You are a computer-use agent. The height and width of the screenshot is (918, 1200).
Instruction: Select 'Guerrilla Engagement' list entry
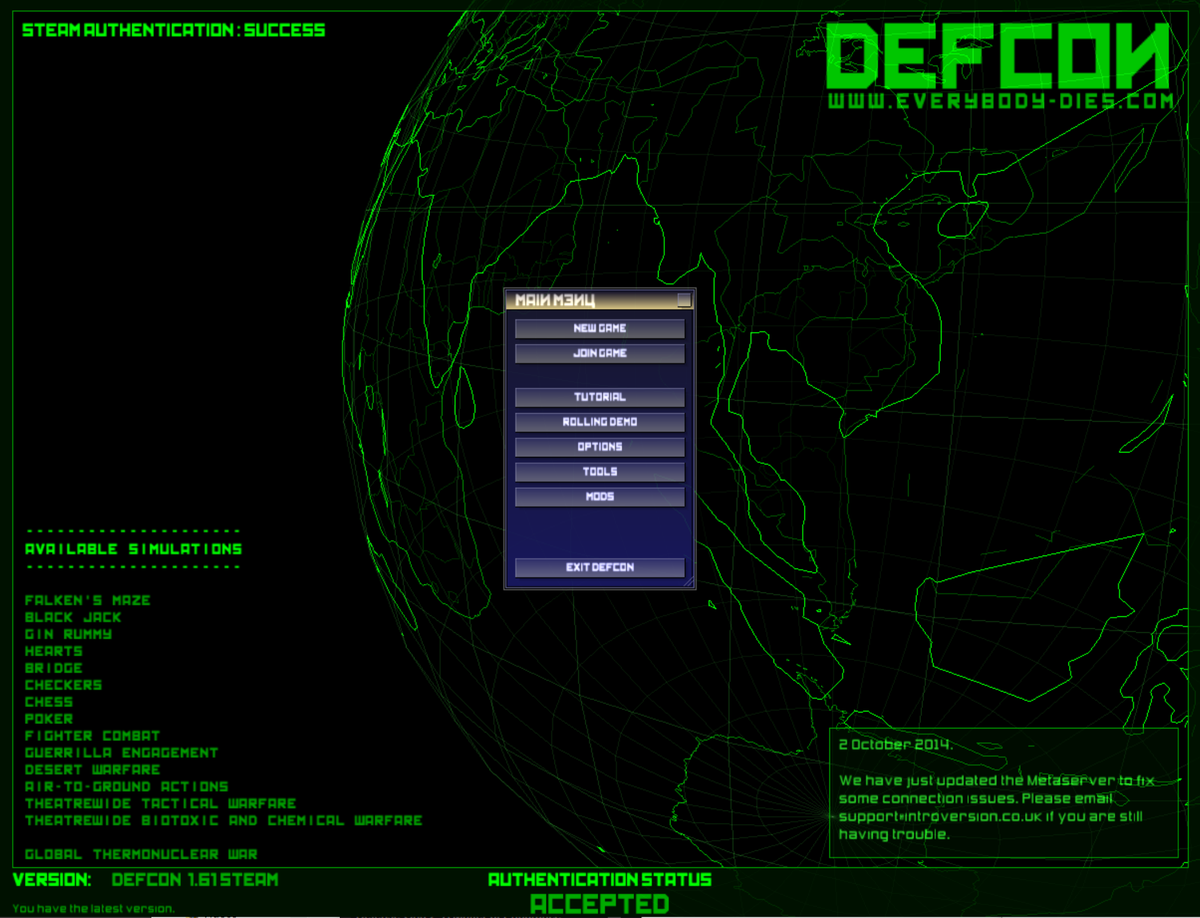[x=122, y=753]
